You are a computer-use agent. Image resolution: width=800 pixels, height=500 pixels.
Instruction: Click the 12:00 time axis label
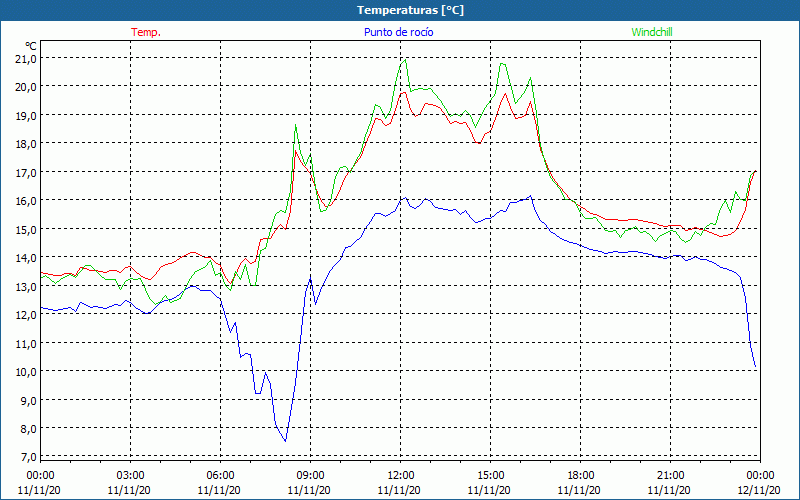(401, 476)
